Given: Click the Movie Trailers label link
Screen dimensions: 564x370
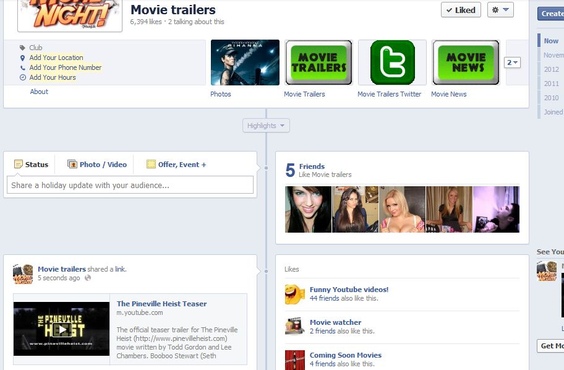Looking at the screenshot, I should coord(304,94).
